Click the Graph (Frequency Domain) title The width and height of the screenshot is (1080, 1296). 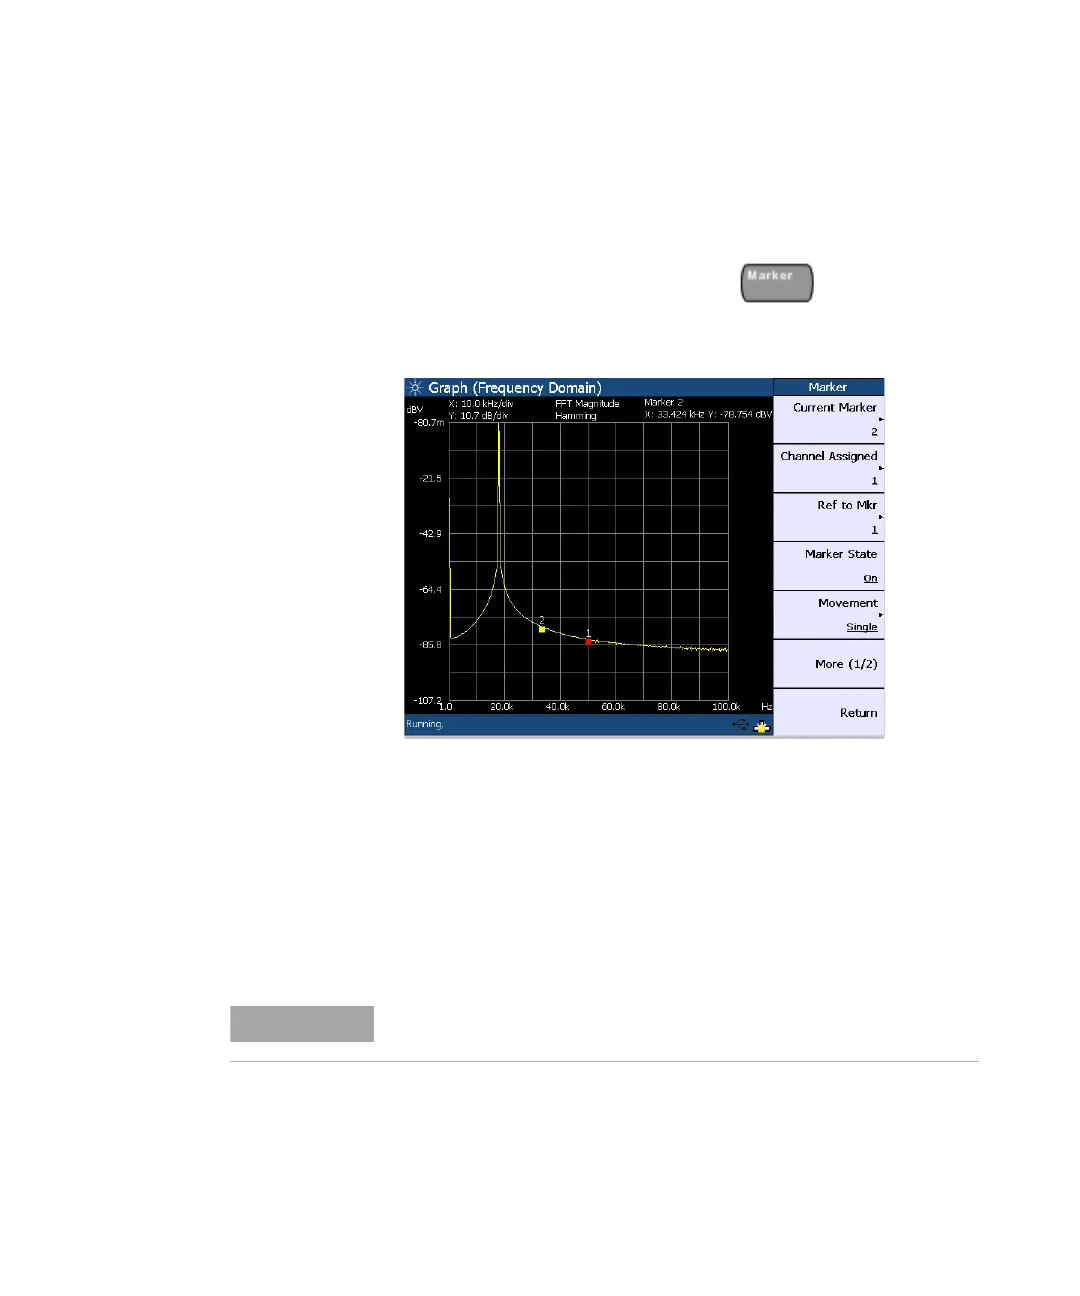pyautogui.click(x=515, y=388)
